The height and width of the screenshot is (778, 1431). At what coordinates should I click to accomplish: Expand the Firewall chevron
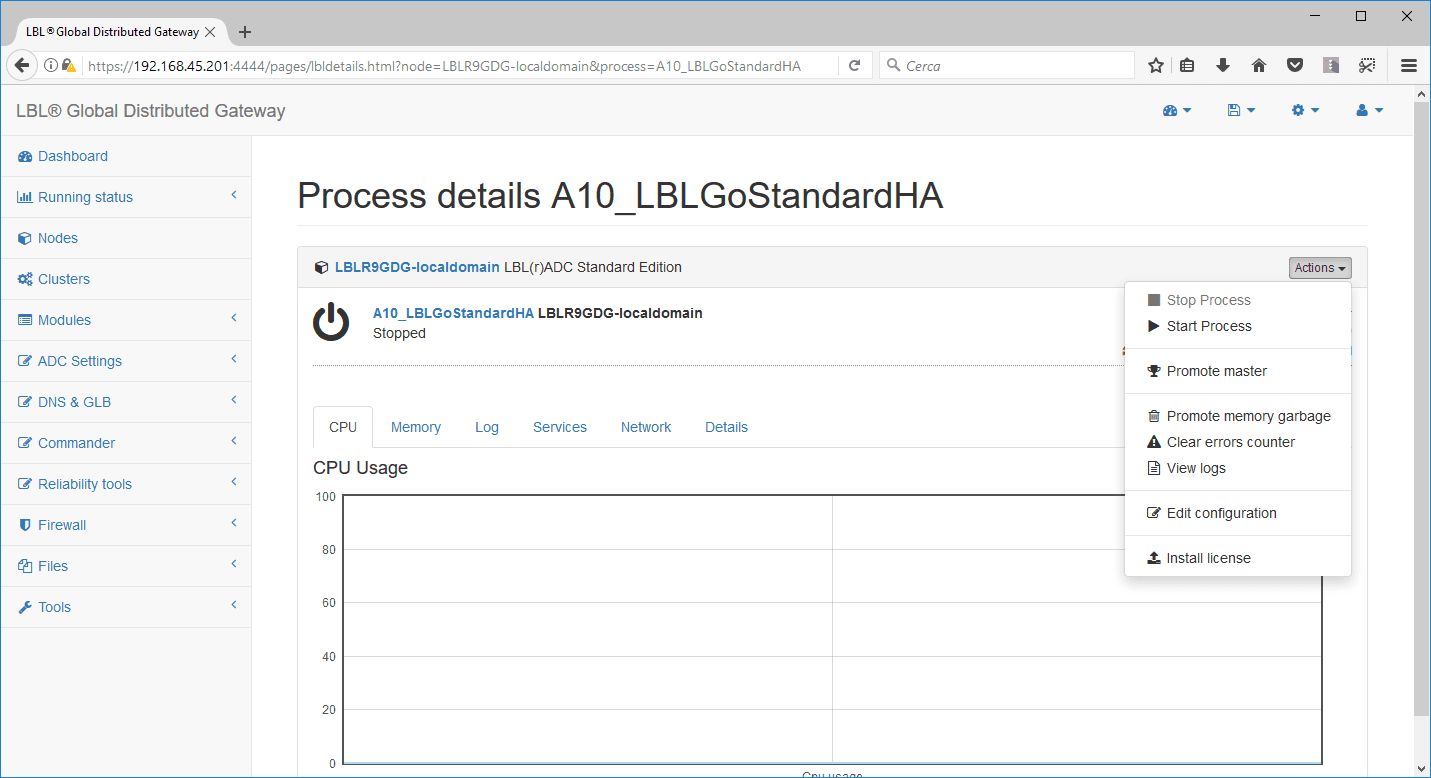click(234, 524)
